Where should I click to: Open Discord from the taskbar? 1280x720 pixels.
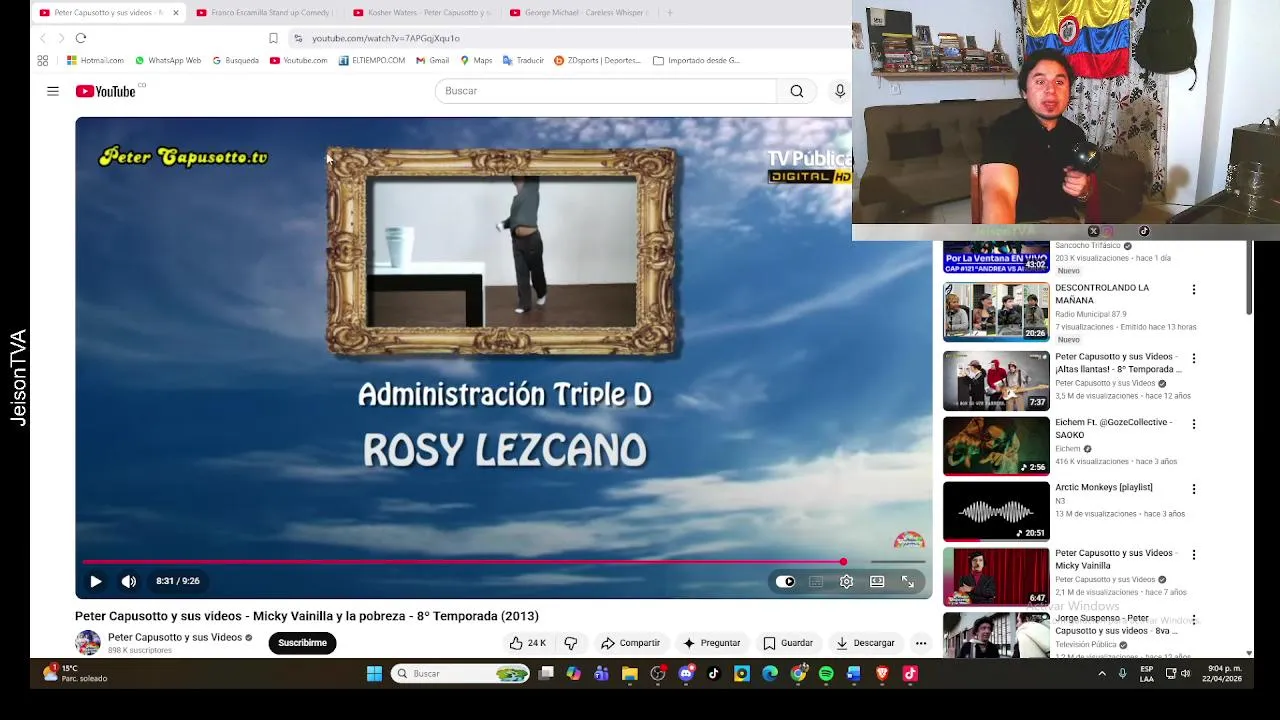686,674
